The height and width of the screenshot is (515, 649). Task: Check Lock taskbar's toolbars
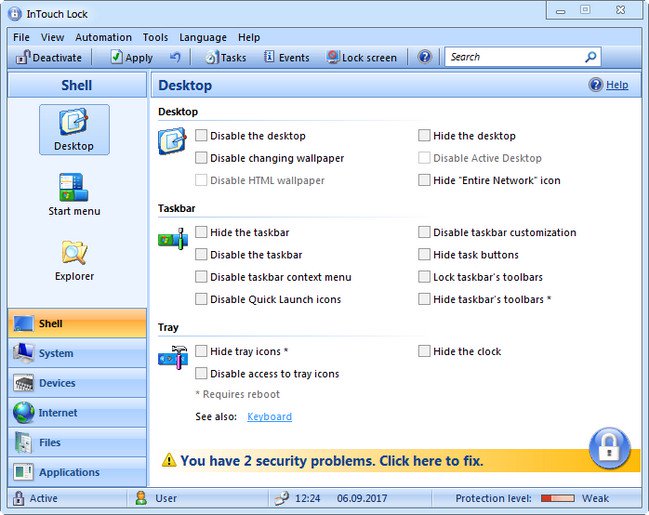click(x=424, y=277)
